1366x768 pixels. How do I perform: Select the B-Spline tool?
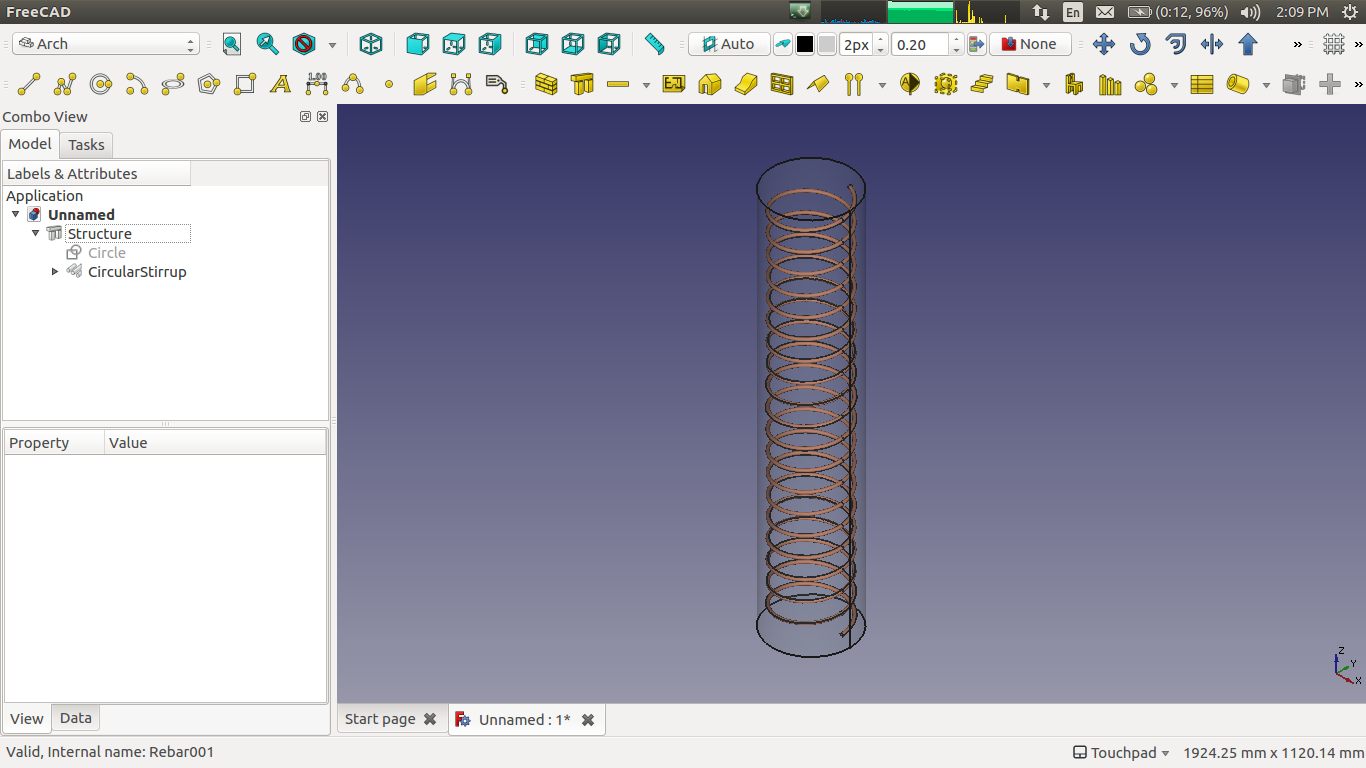tap(353, 84)
